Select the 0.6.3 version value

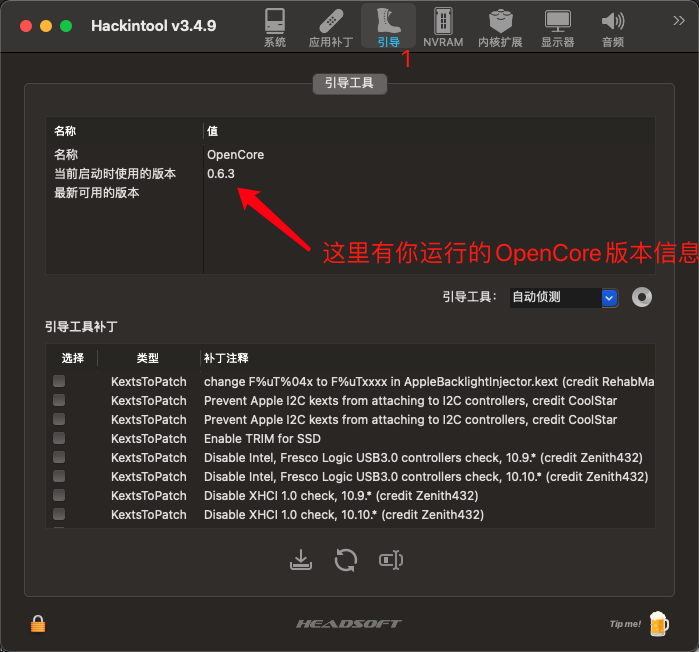click(x=221, y=174)
